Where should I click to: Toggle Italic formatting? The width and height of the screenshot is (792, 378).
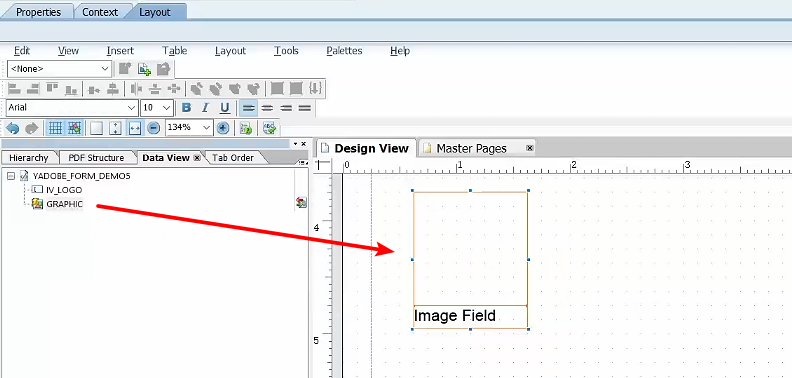(x=205, y=108)
